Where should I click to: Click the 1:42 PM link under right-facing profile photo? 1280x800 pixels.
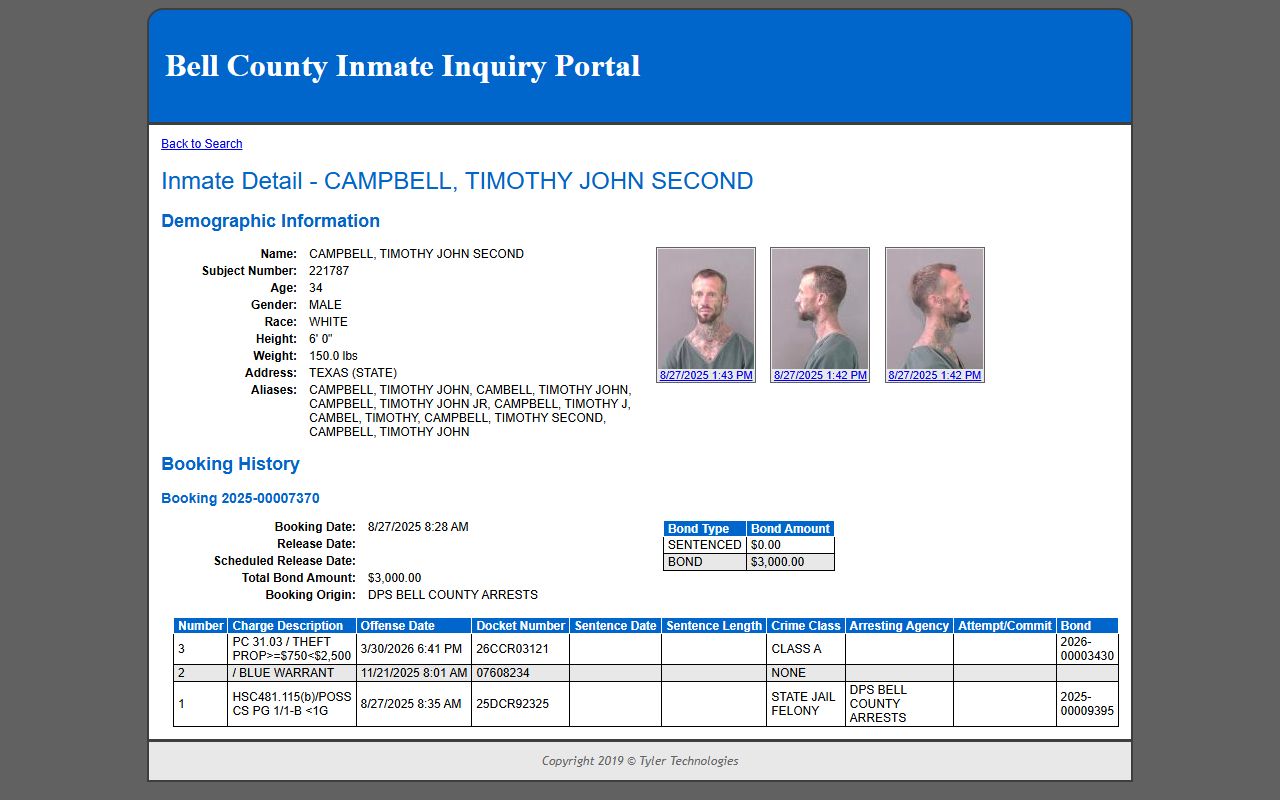pyautogui.click(x=935, y=376)
